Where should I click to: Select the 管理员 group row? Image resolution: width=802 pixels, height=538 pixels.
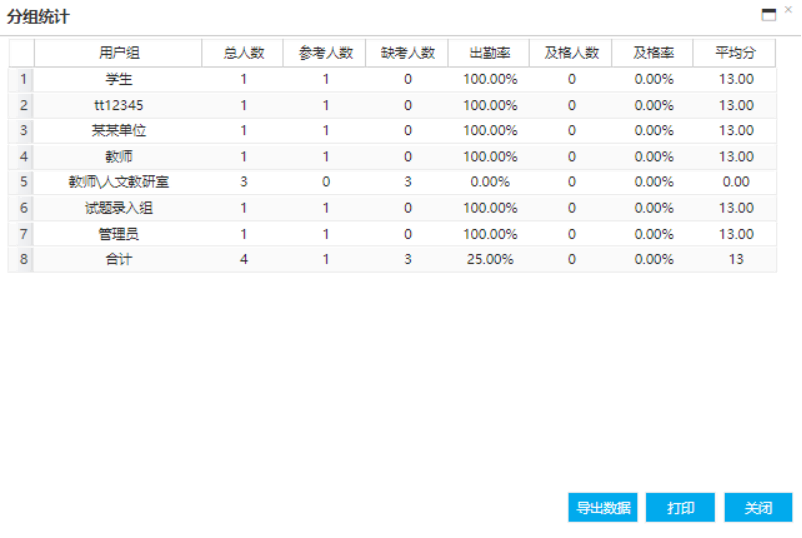click(118, 234)
